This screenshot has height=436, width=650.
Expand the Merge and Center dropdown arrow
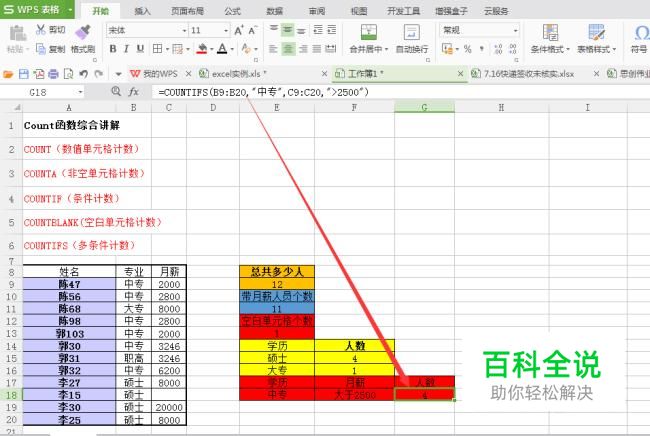pos(386,49)
